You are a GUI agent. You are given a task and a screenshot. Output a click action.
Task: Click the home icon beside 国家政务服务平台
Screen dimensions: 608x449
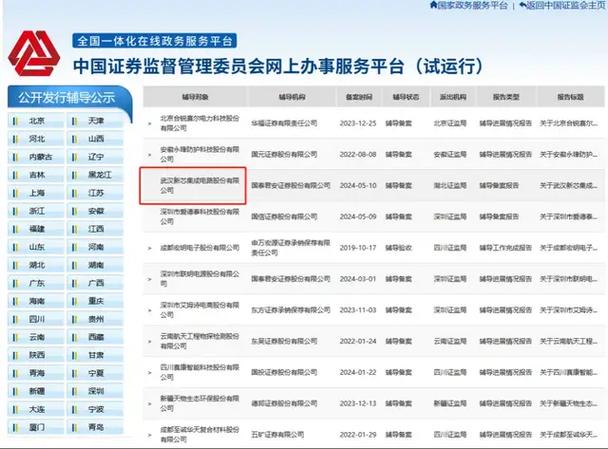point(434,5)
